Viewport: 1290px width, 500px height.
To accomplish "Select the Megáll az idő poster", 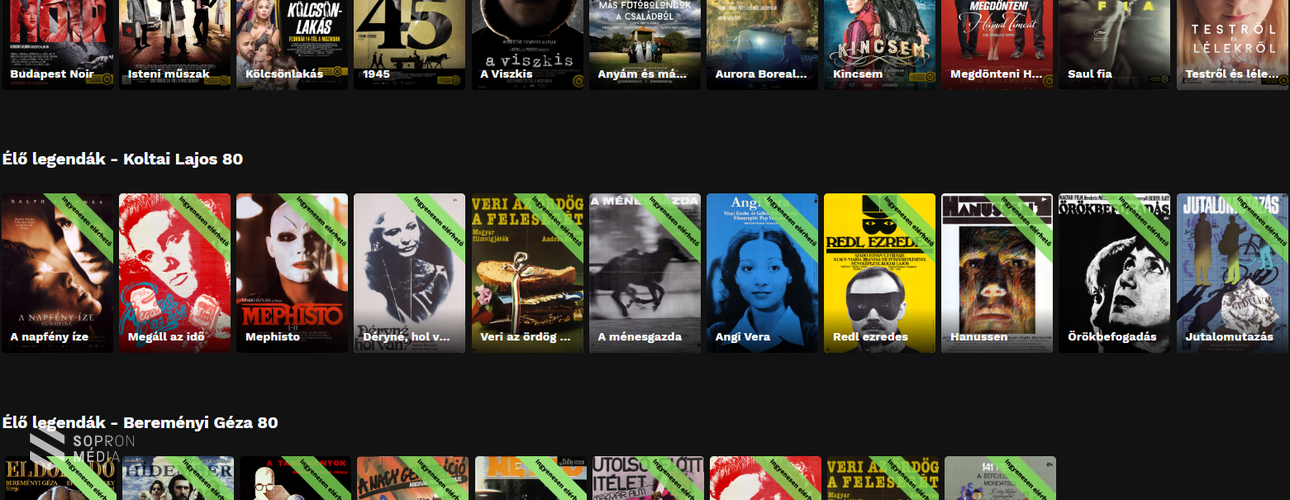I will [x=175, y=272].
